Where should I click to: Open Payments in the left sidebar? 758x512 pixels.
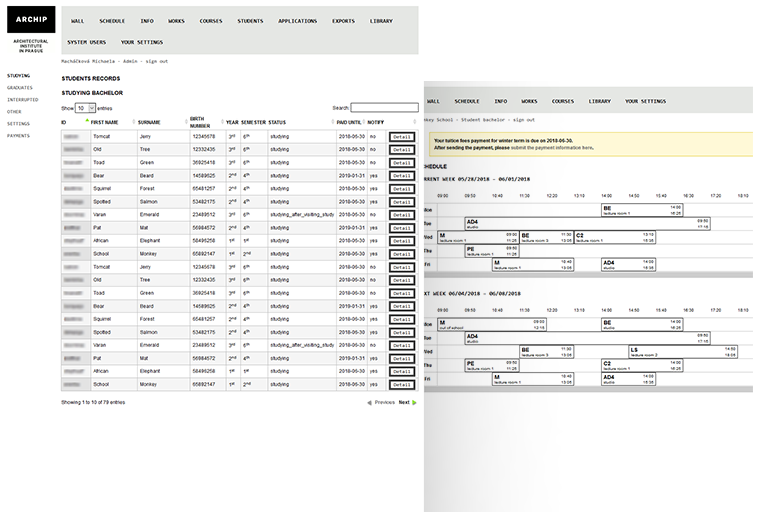click(18, 135)
